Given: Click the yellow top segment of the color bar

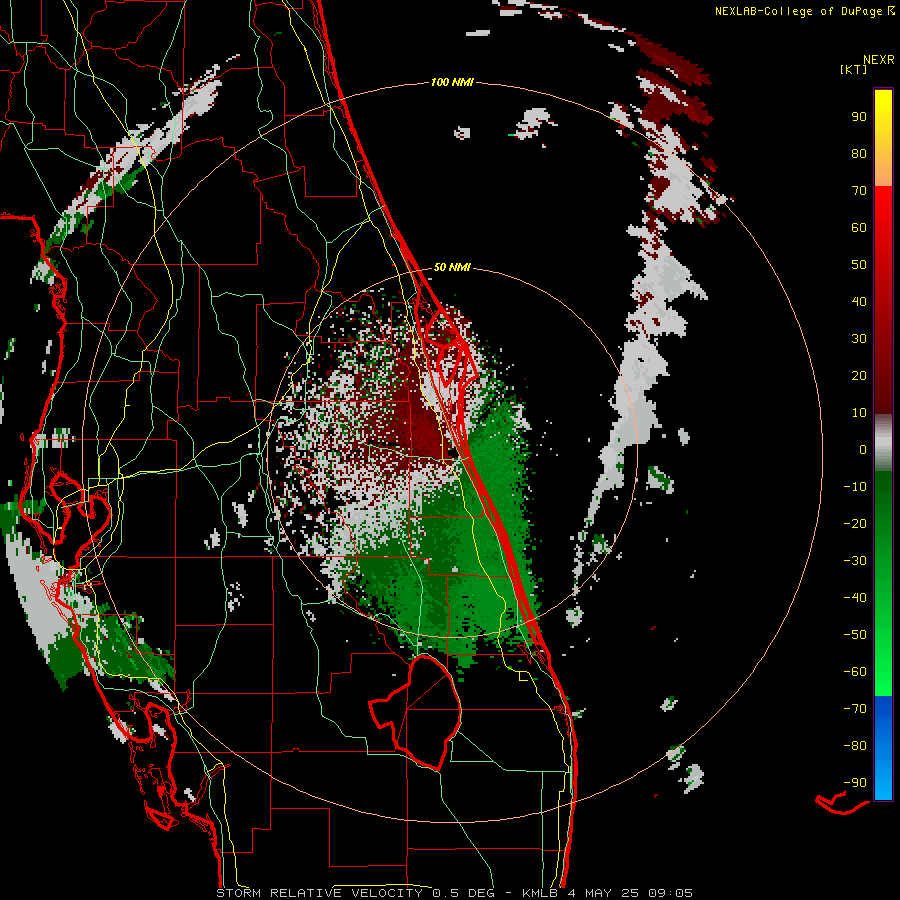Looking at the screenshot, I should (x=883, y=138).
